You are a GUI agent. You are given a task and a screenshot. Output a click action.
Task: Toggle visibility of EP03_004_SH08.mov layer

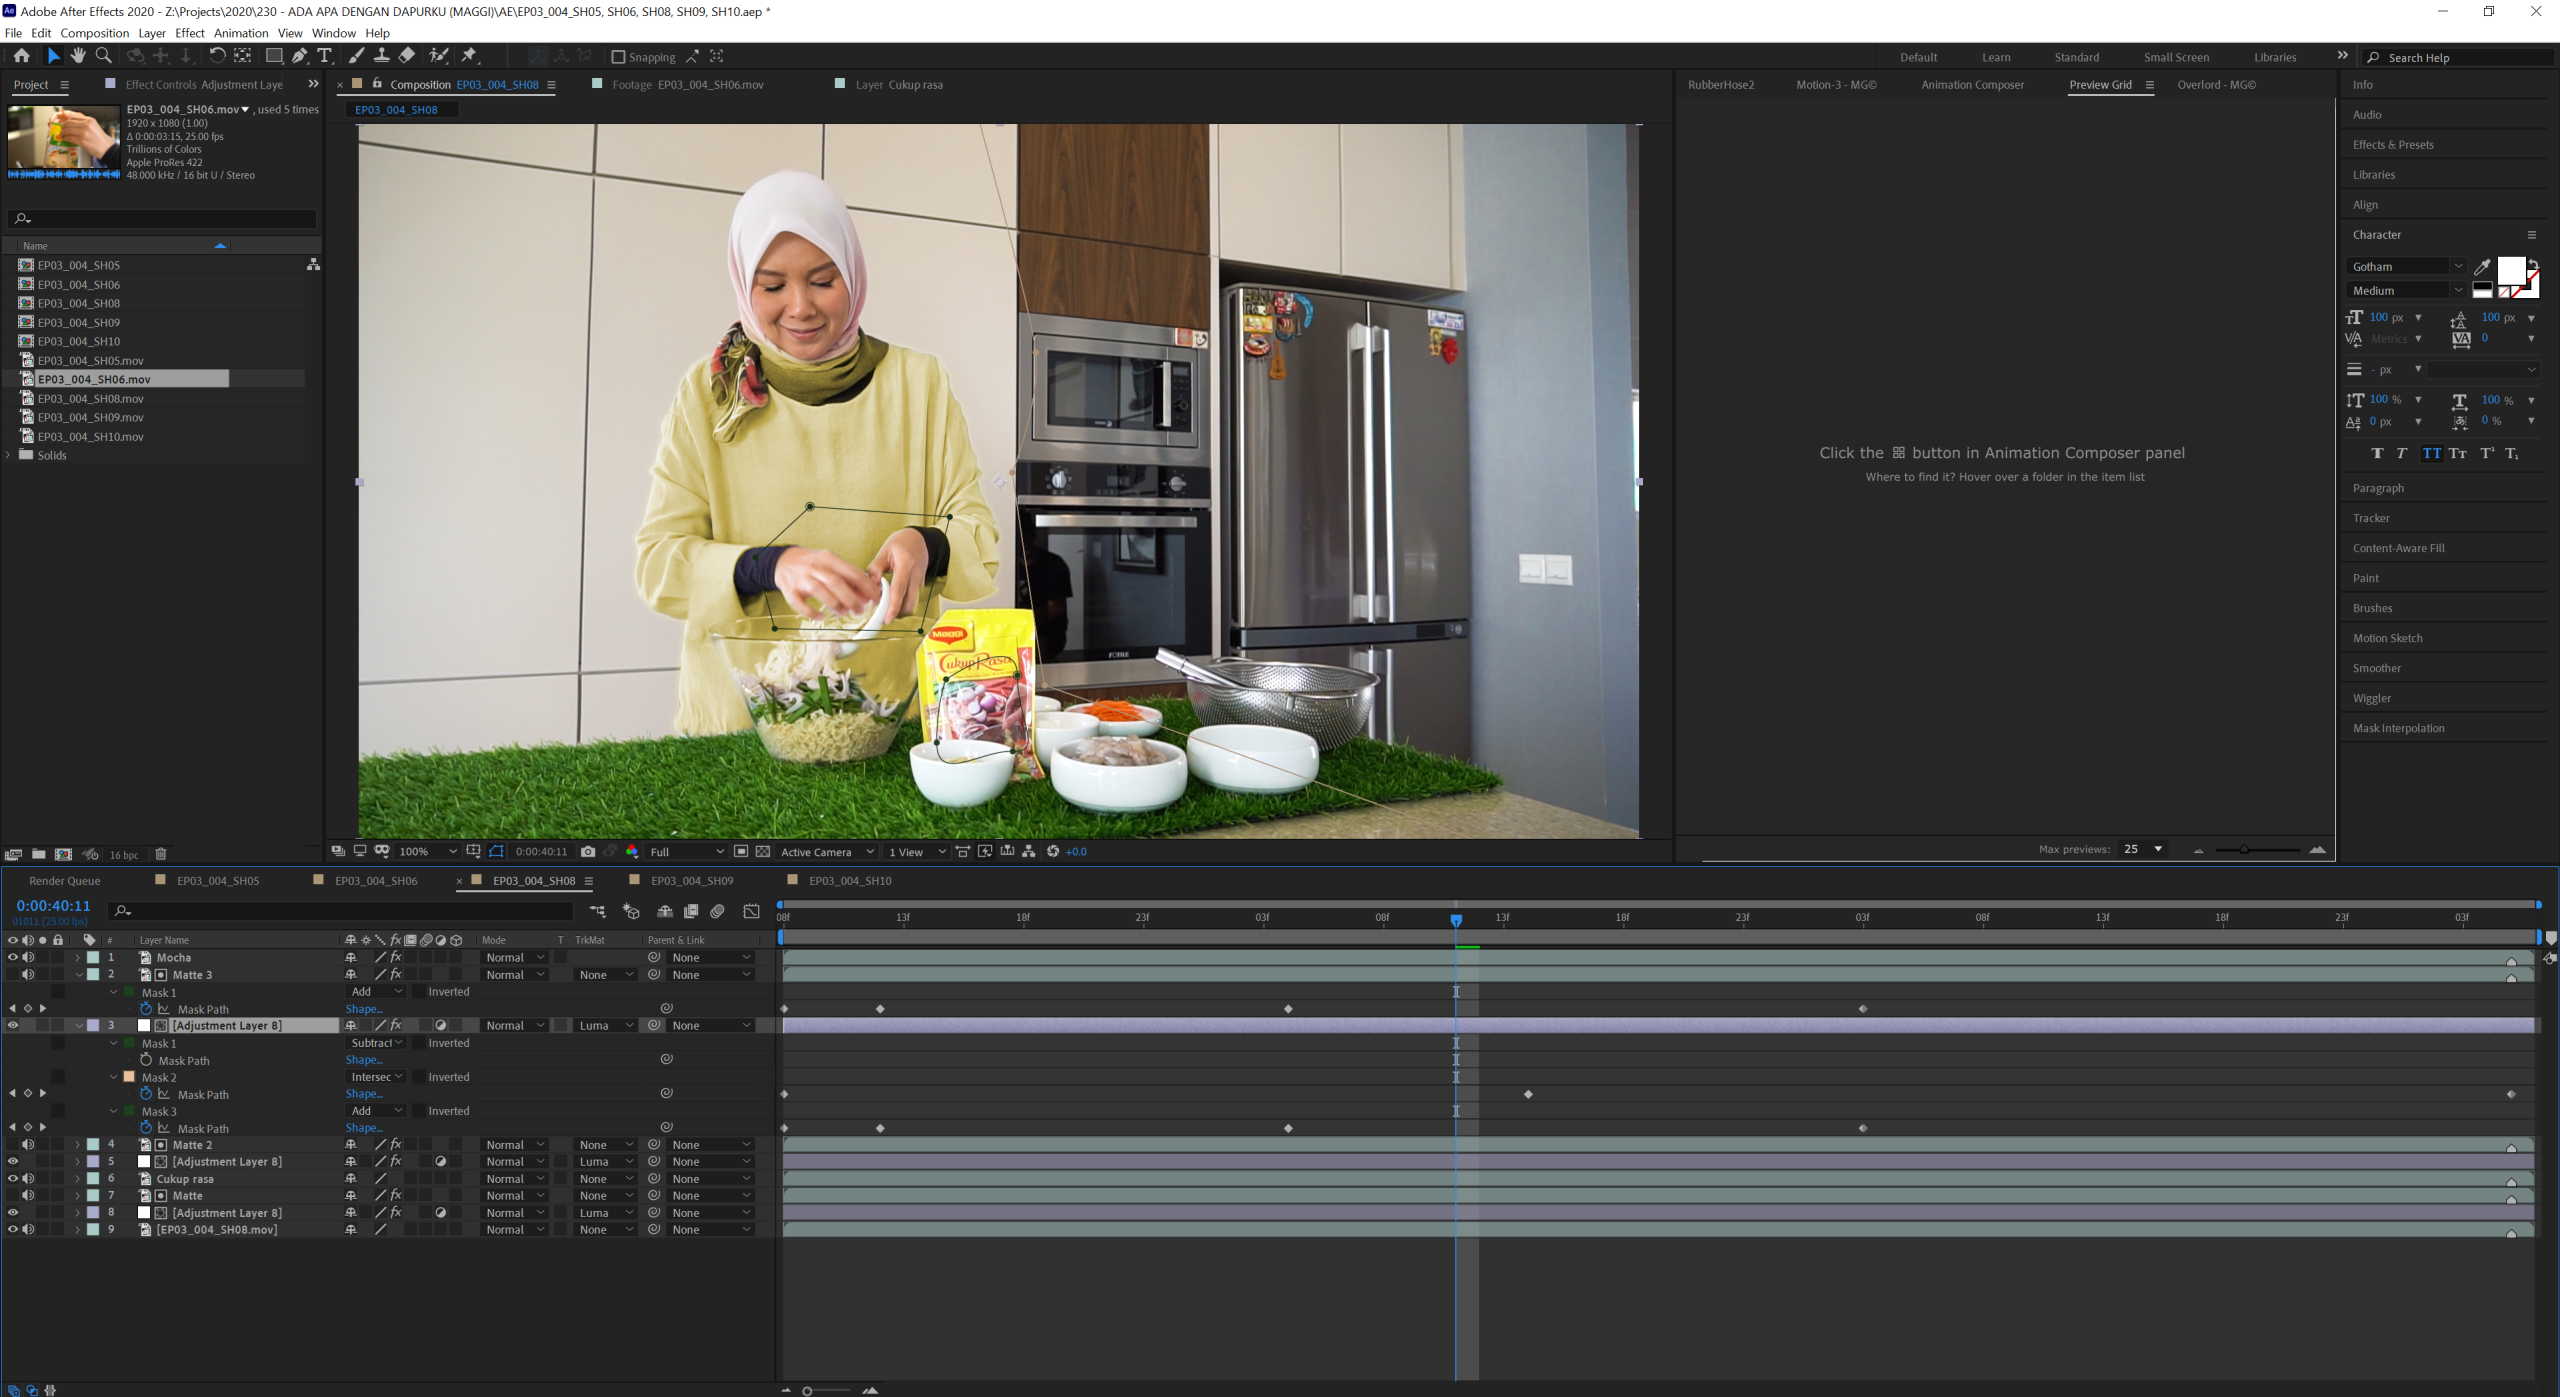(13, 1229)
